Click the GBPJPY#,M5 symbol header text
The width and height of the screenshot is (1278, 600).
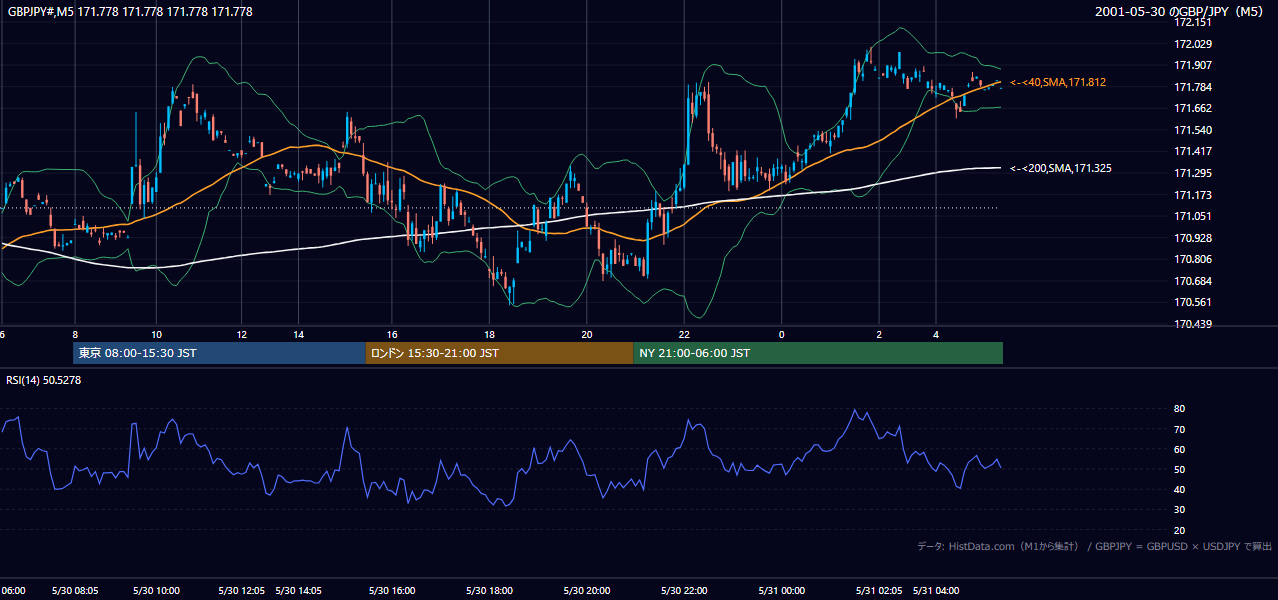point(130,11)
